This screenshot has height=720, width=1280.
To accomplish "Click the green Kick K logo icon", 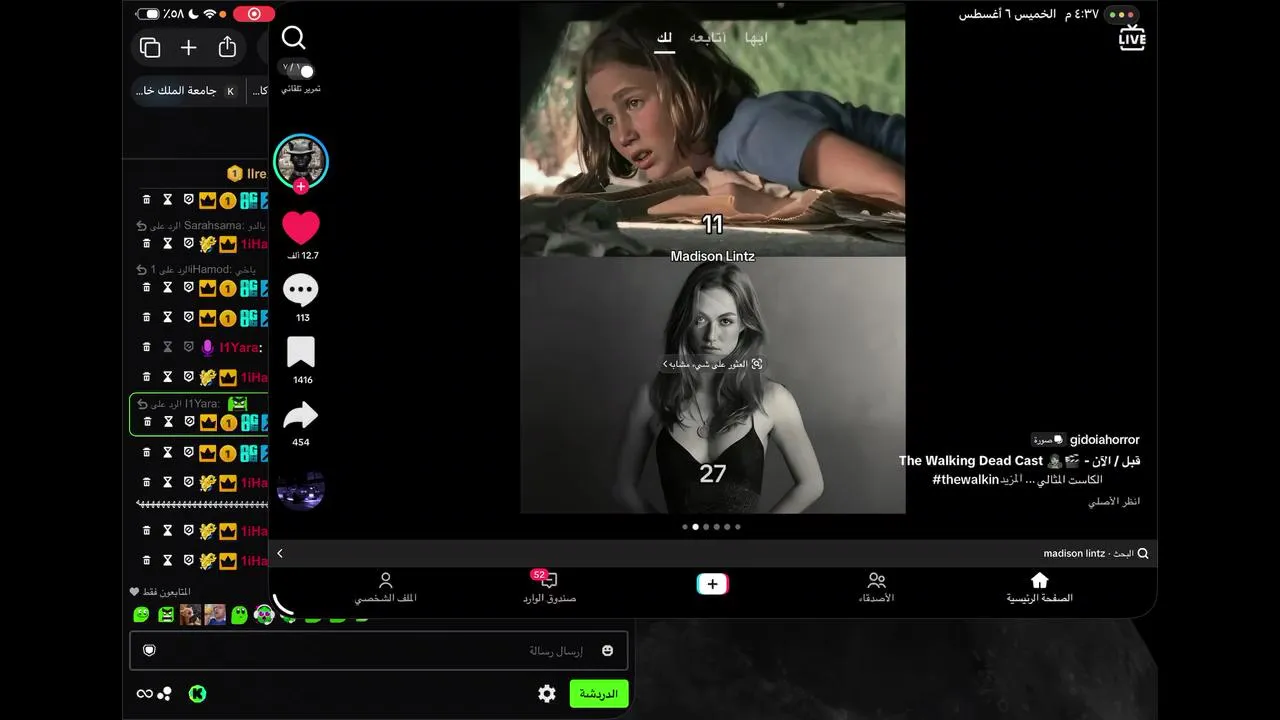I will pos(197,693).
